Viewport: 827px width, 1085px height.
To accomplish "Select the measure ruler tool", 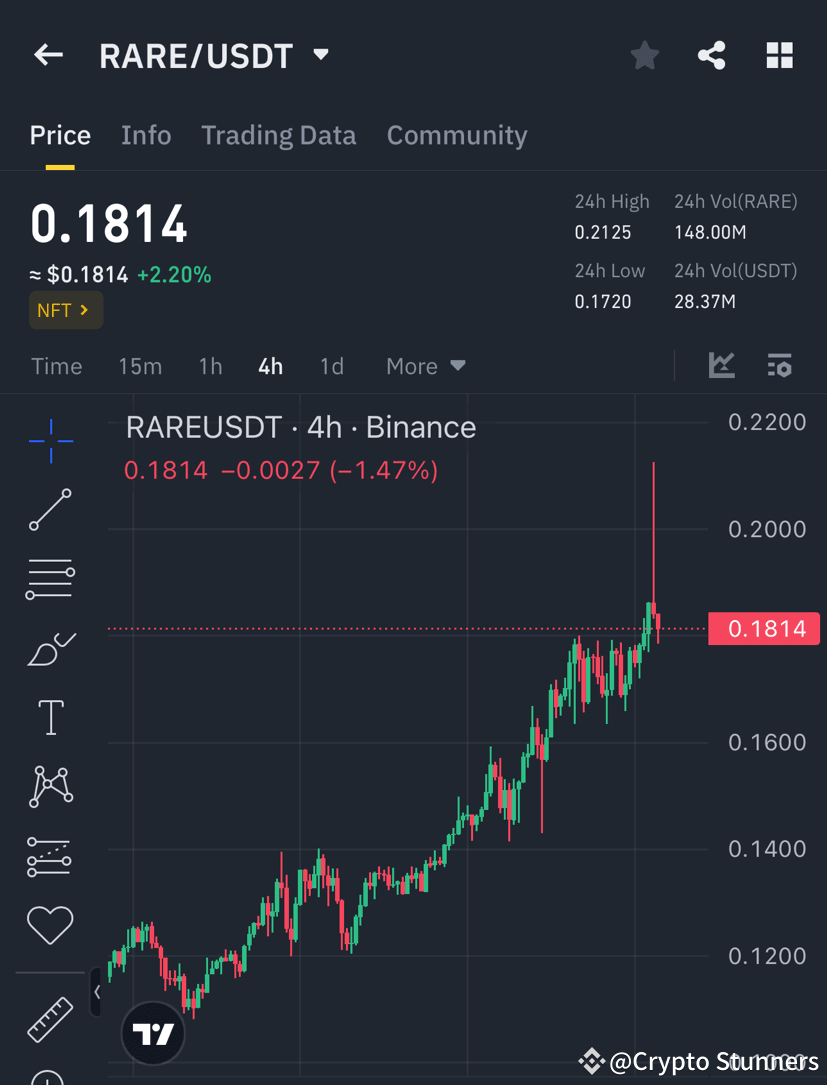I will [x=50, y=1018].
